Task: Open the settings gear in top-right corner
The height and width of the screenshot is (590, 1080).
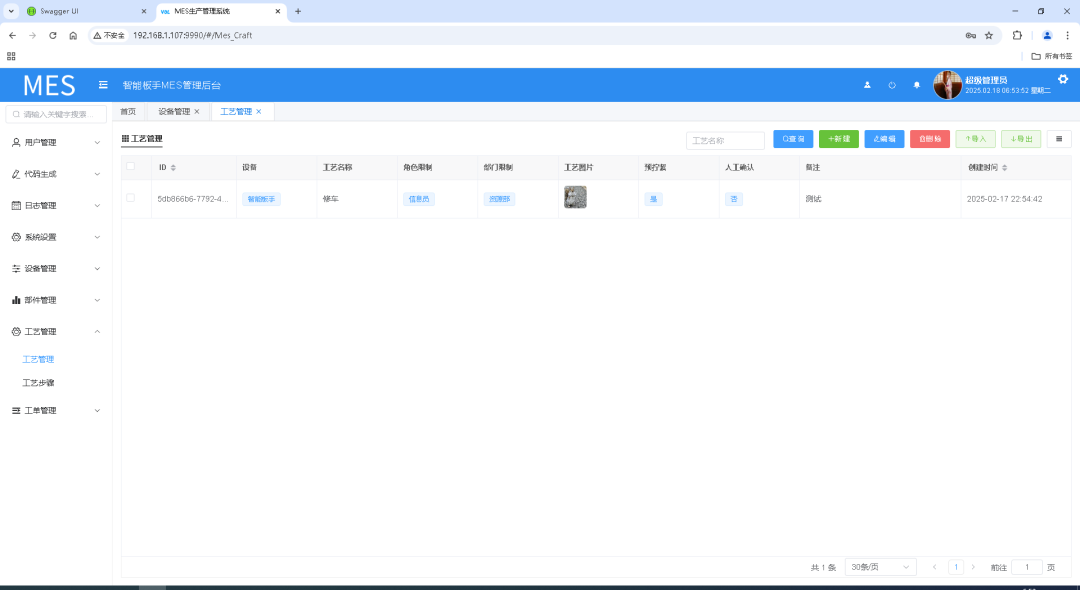Action: click(1063, 79)
